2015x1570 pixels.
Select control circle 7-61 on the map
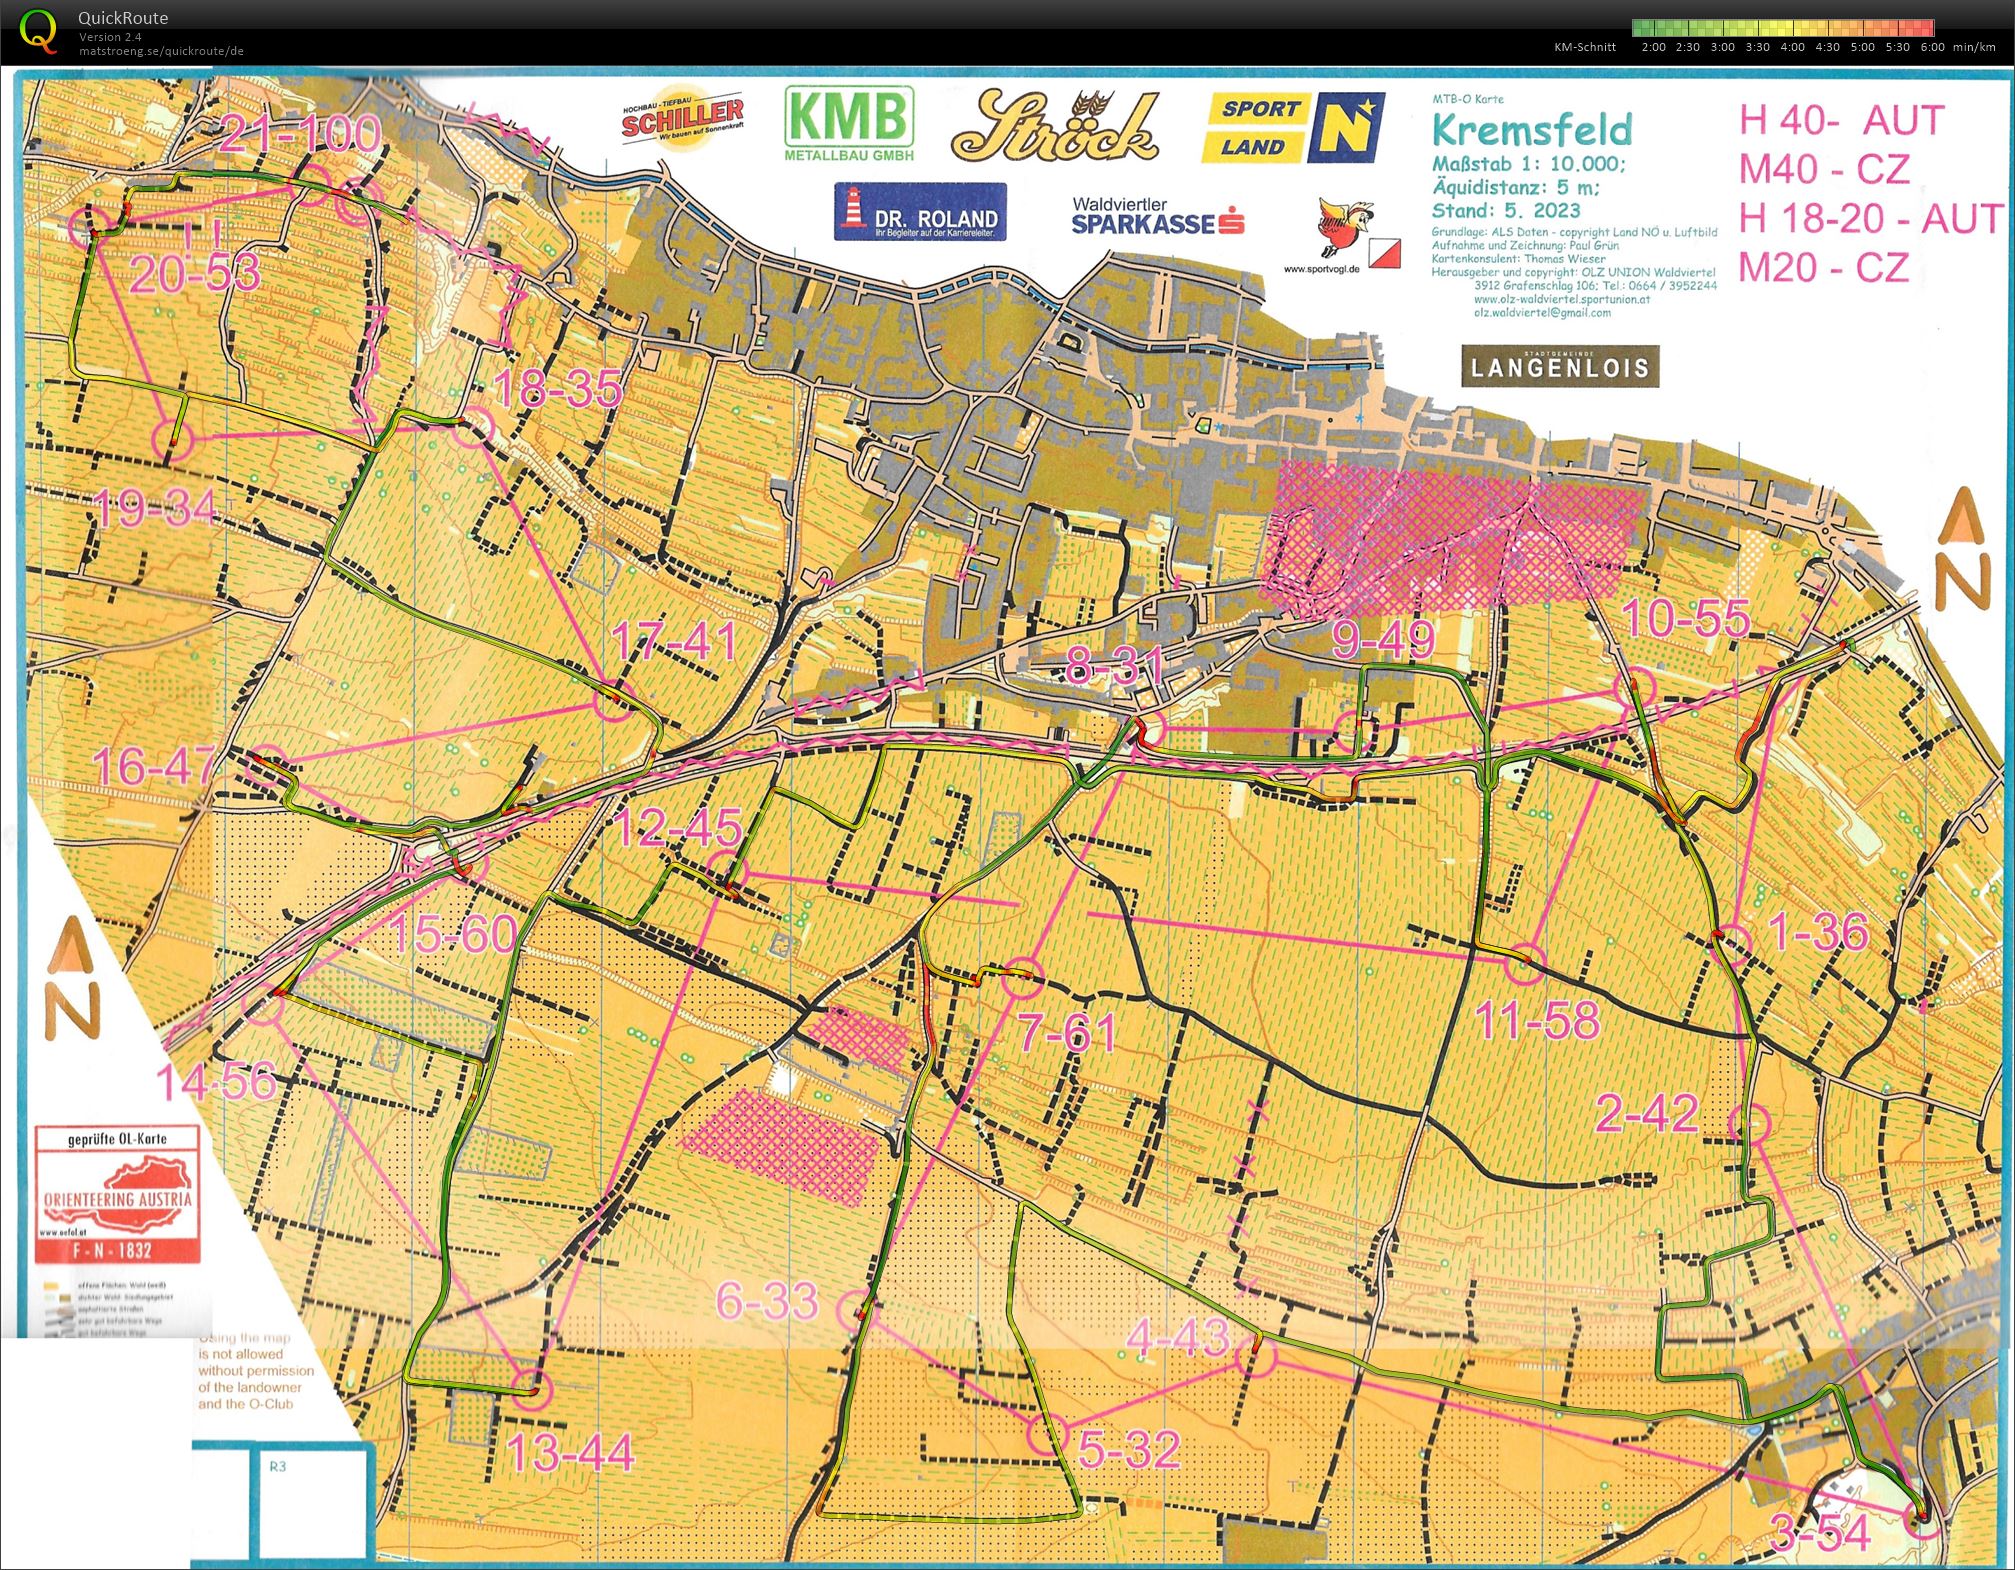click(x=1022, y=977)
